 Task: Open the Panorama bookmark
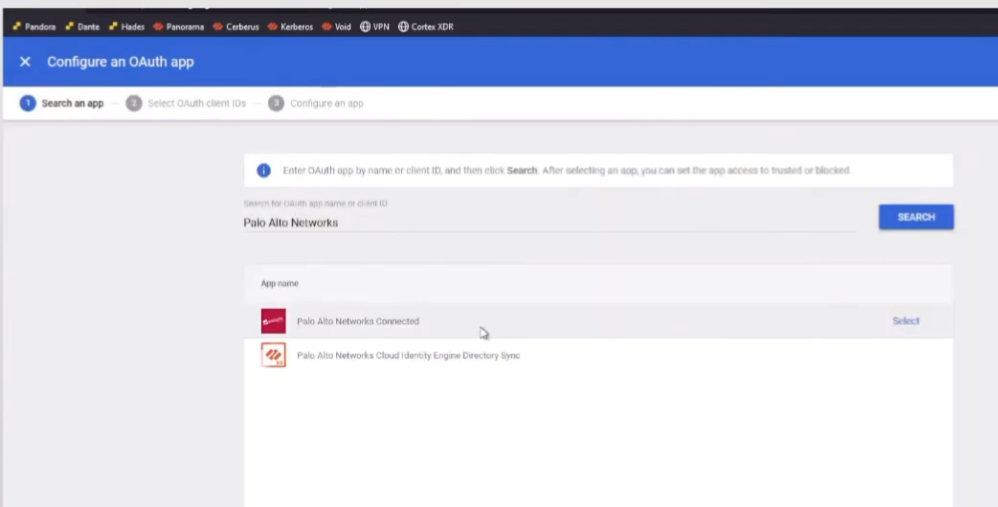coord(179,27)
